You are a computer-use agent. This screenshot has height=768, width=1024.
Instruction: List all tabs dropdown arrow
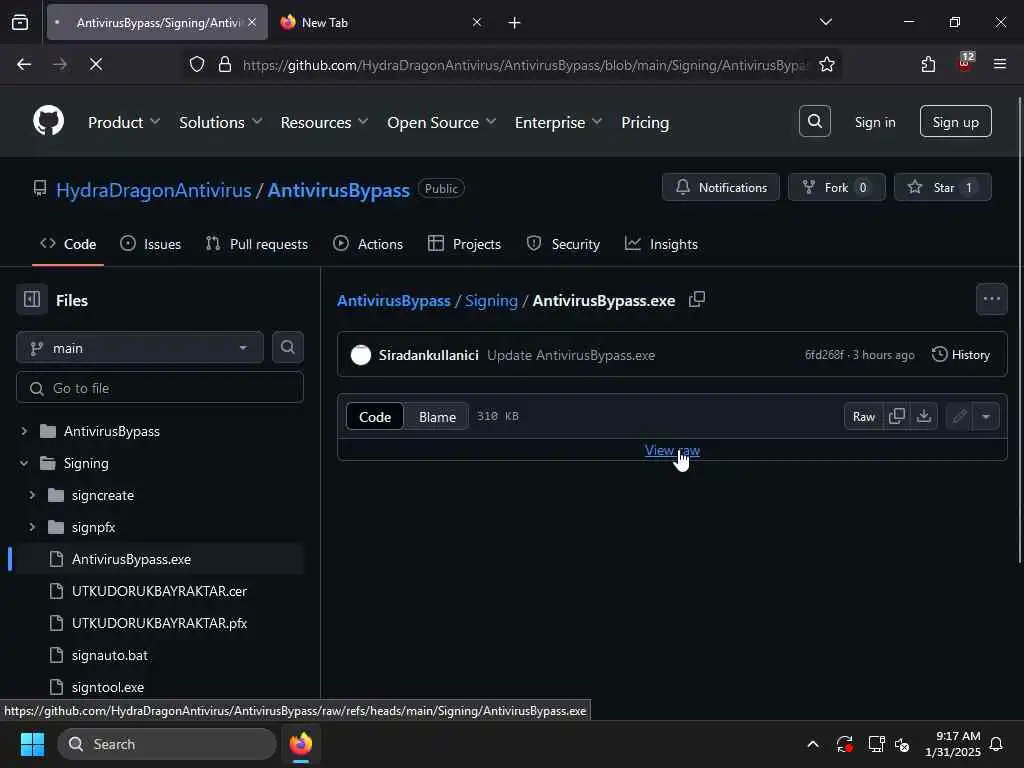click(825, 22)
